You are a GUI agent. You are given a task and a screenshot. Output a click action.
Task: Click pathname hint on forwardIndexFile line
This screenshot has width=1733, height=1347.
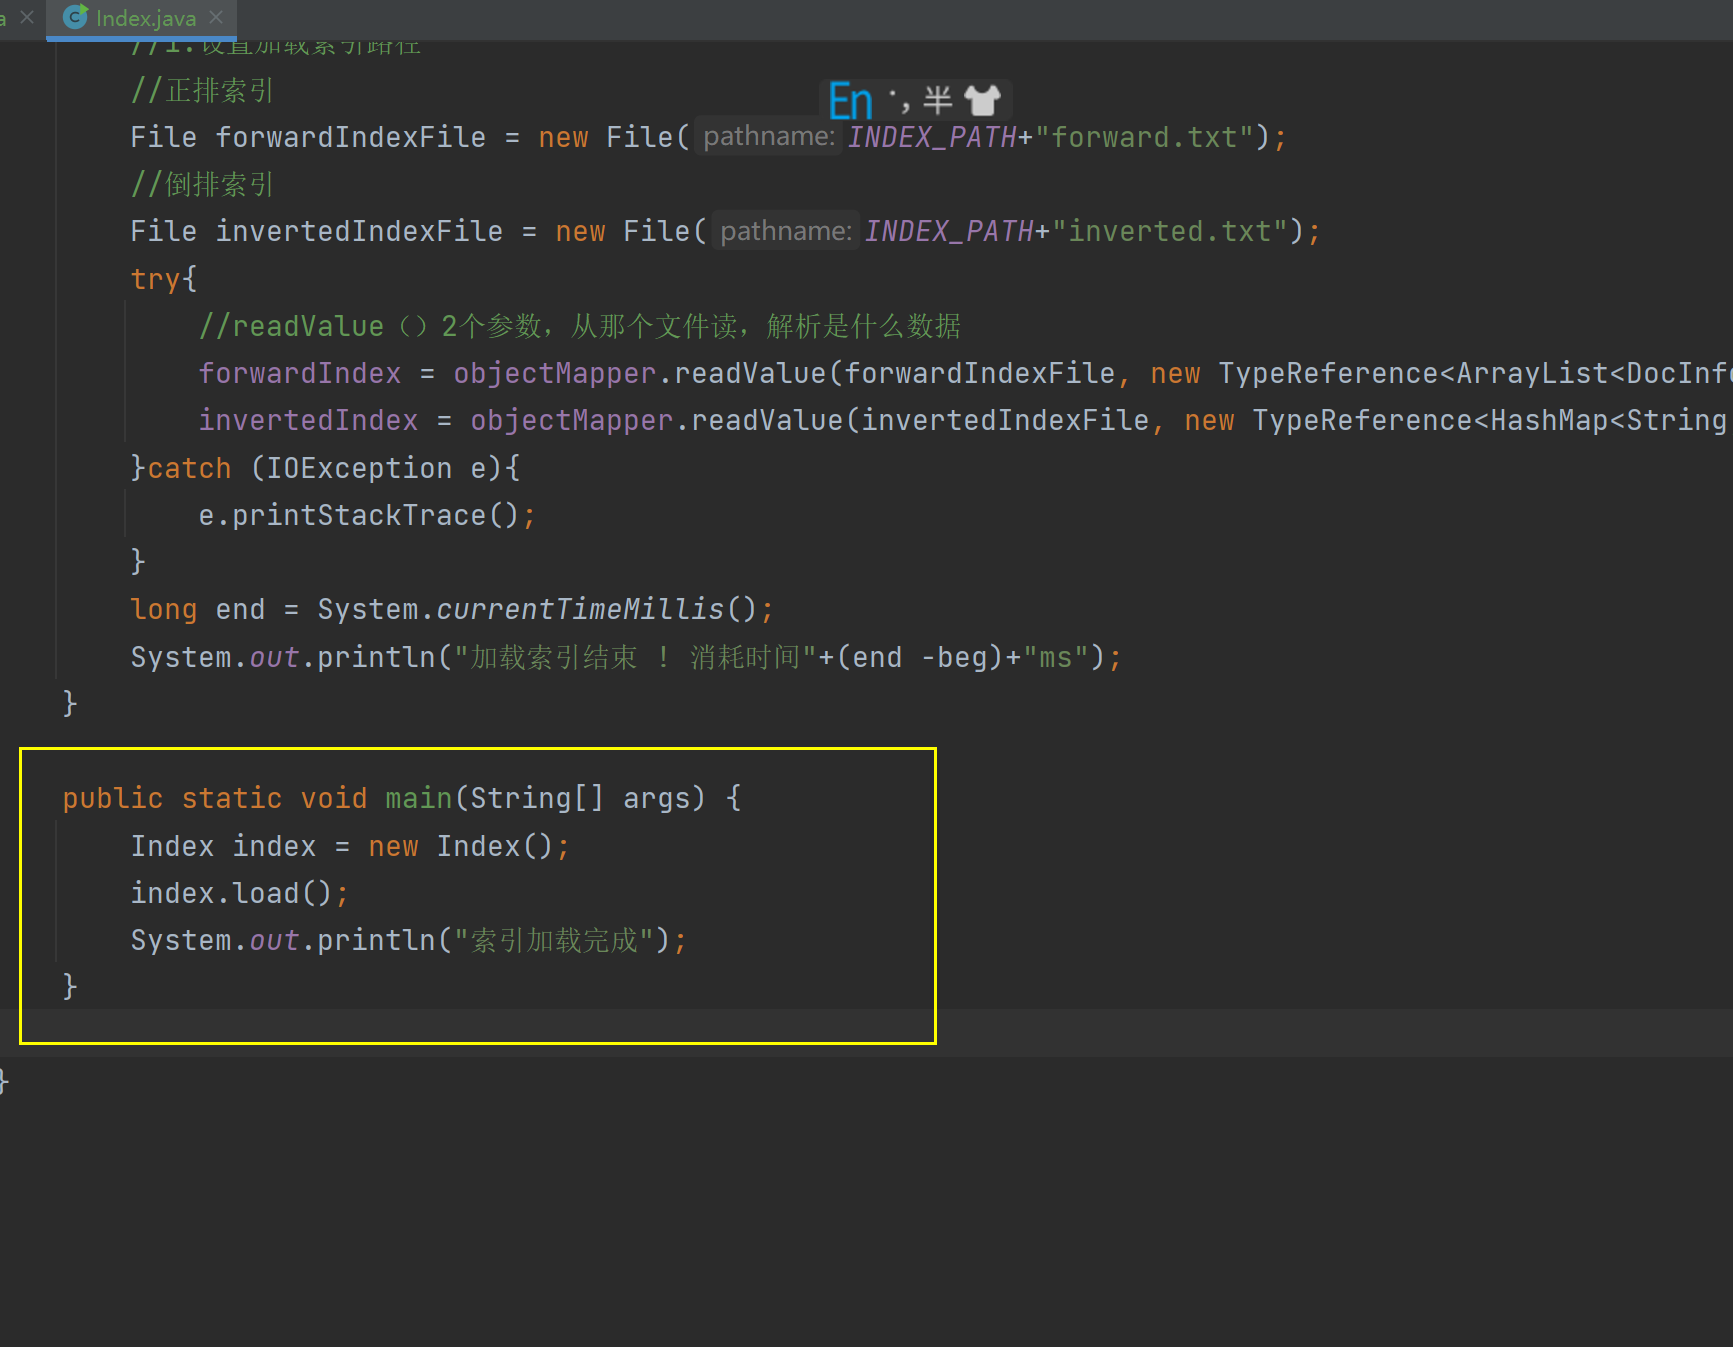coord(769,137)
